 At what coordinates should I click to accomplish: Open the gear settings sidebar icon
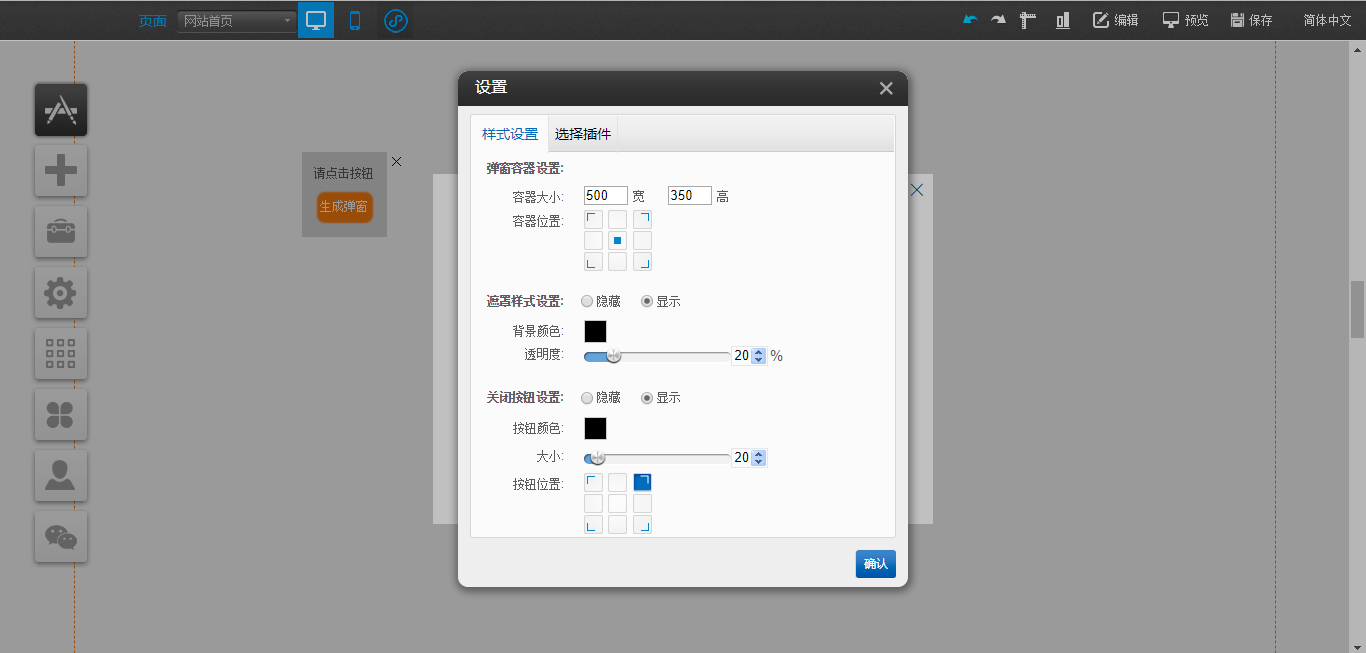[x=61, y=293]
